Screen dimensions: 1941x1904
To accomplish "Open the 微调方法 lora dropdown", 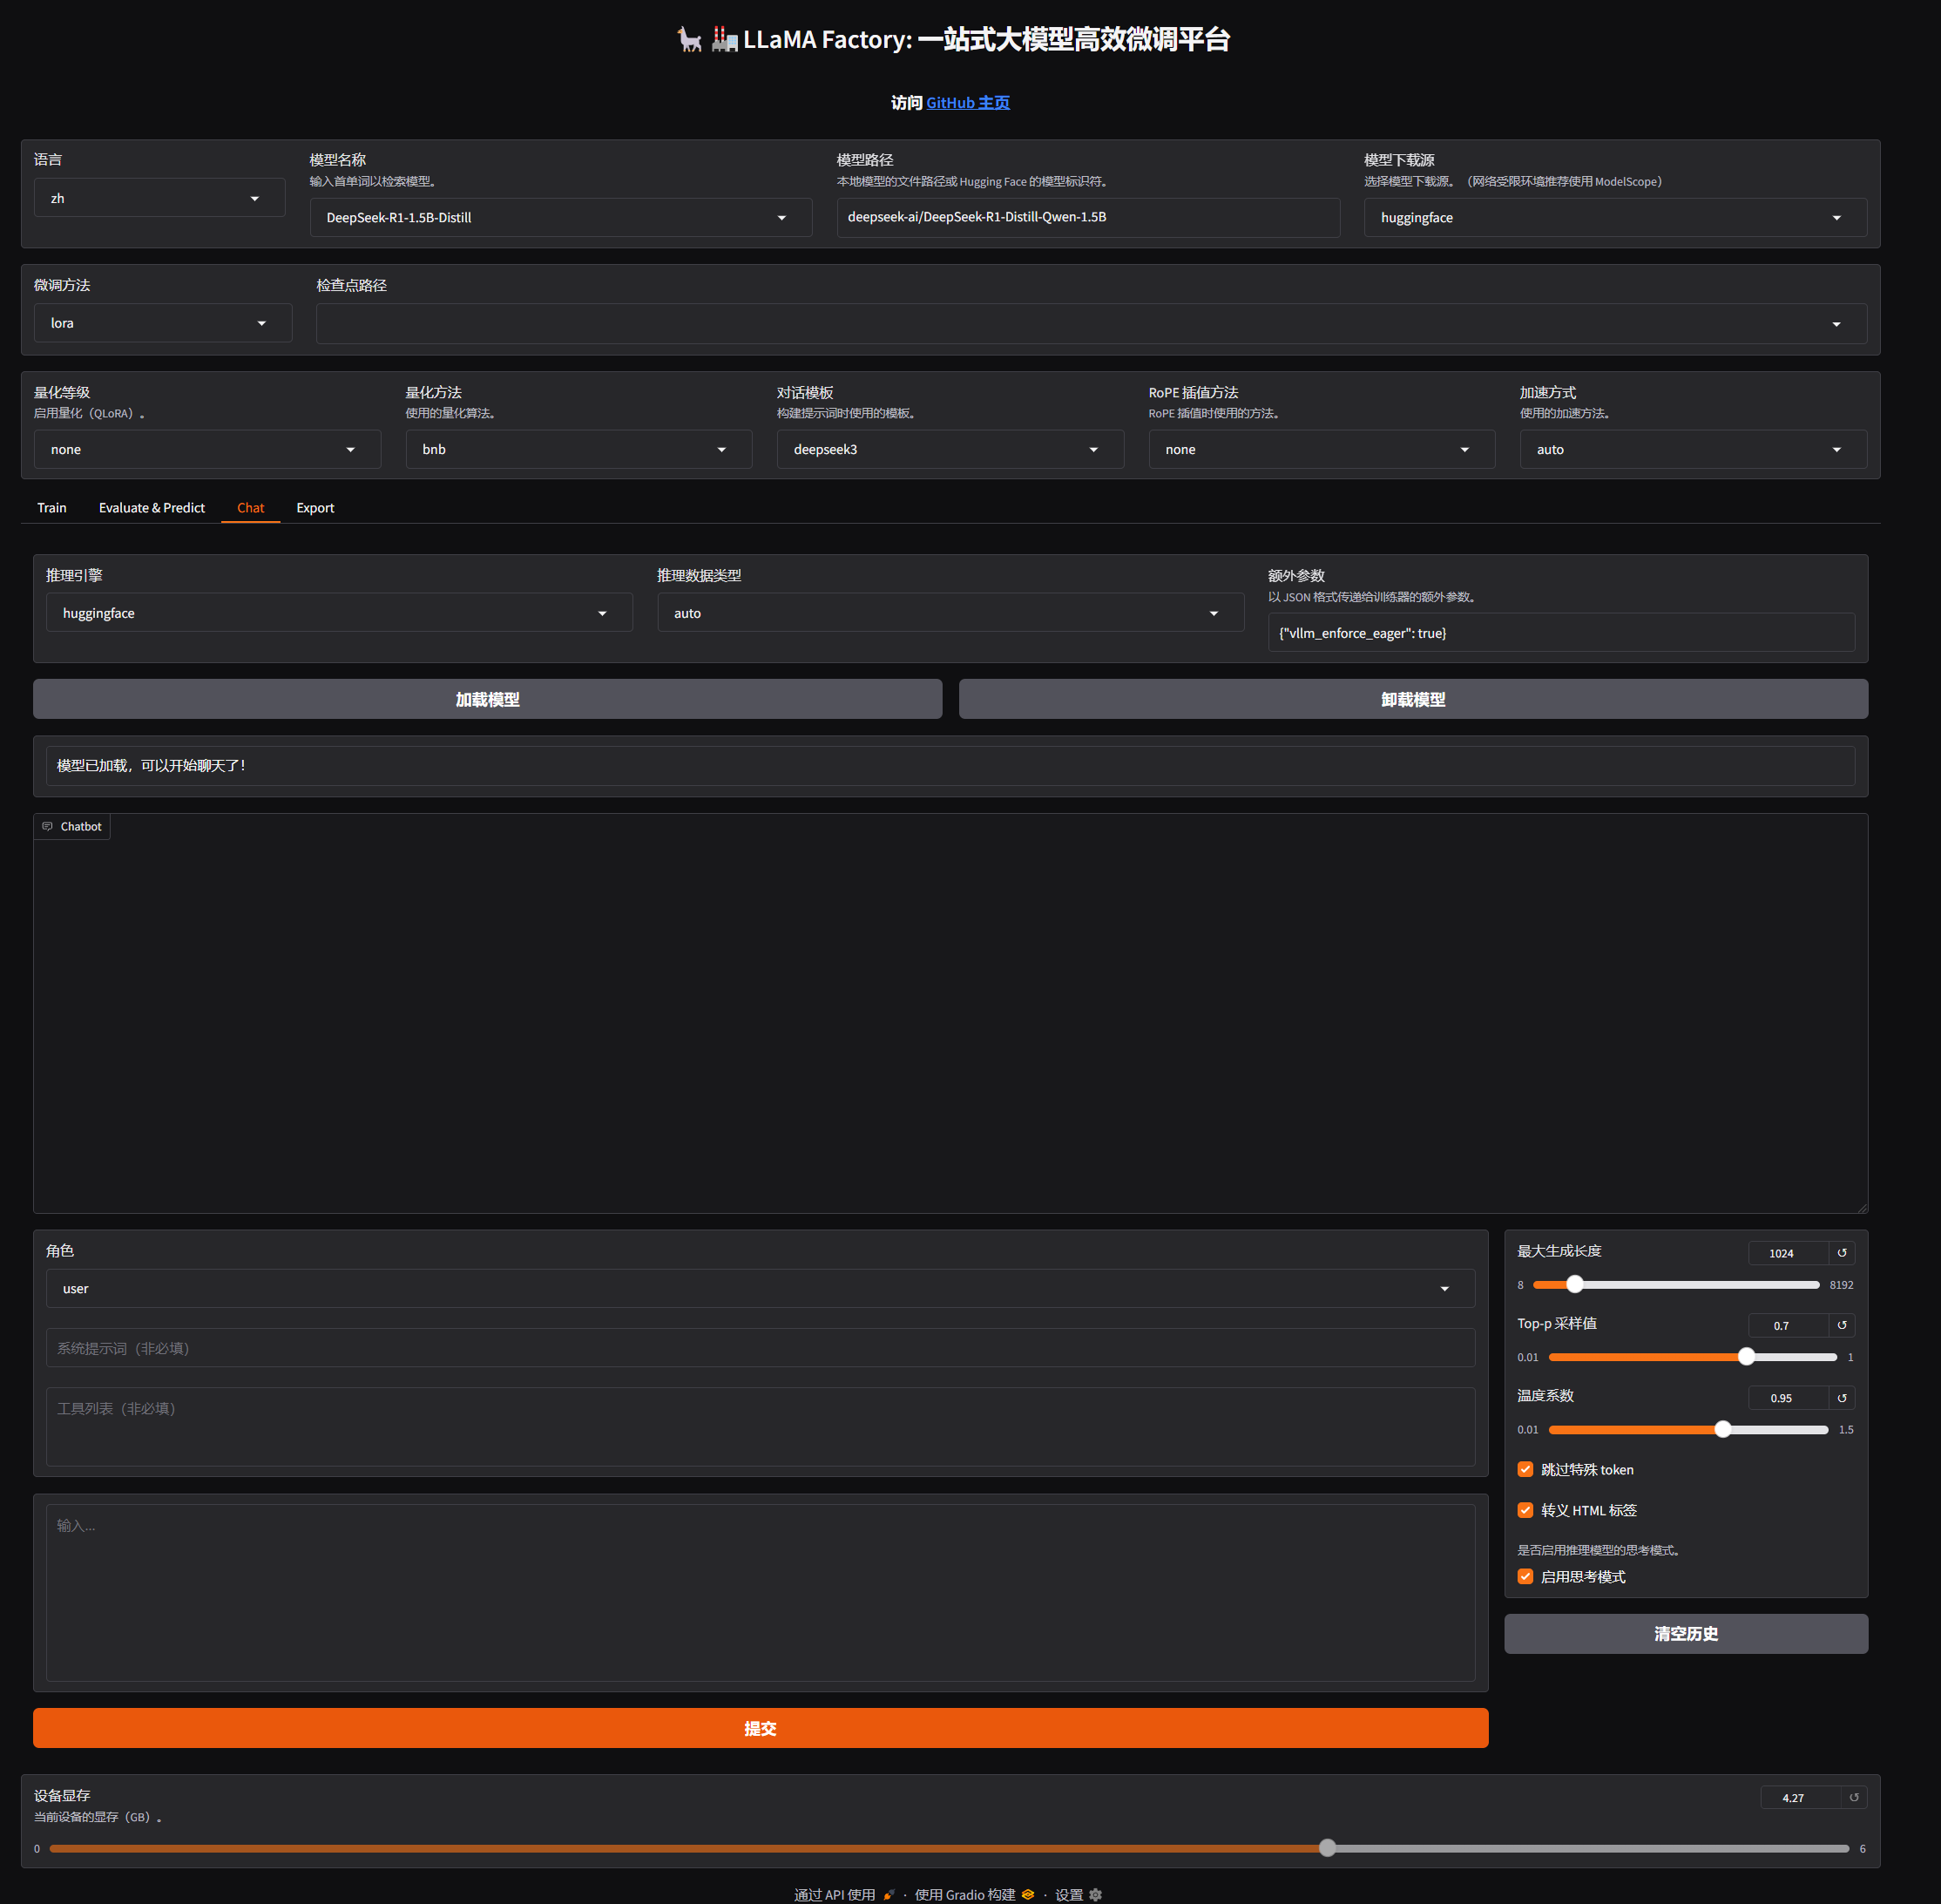I will (163, 323).
